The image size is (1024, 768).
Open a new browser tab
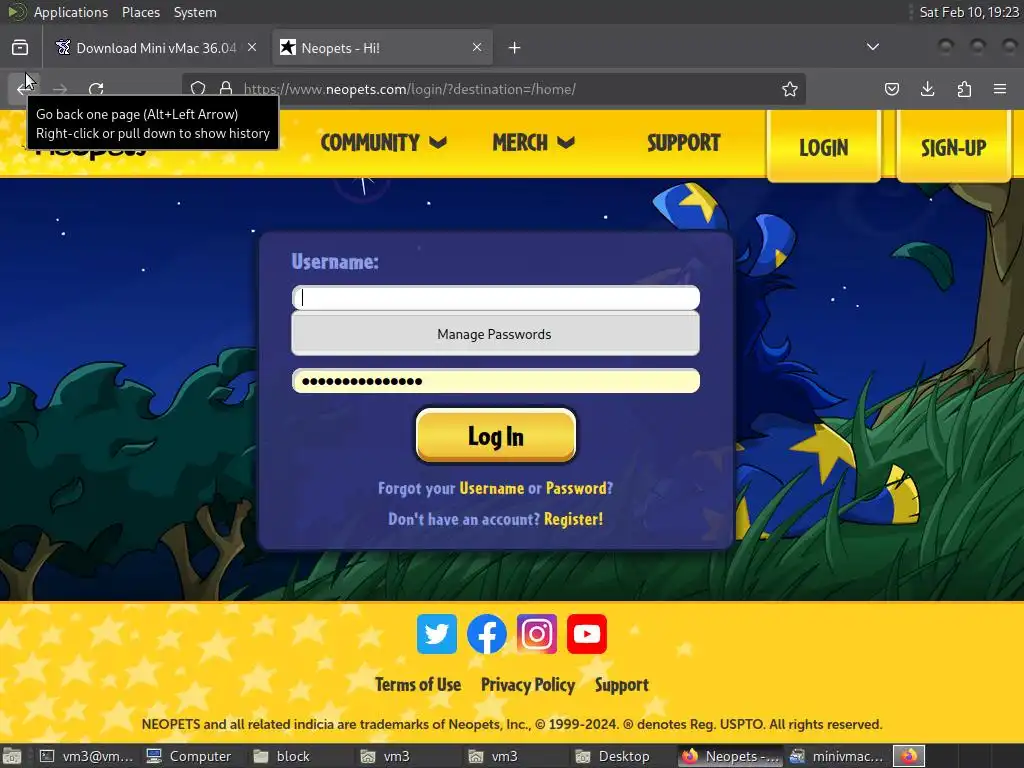515,48
